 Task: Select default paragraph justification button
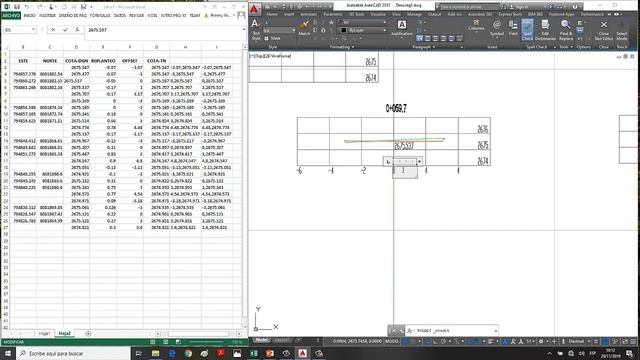(420, 38)
